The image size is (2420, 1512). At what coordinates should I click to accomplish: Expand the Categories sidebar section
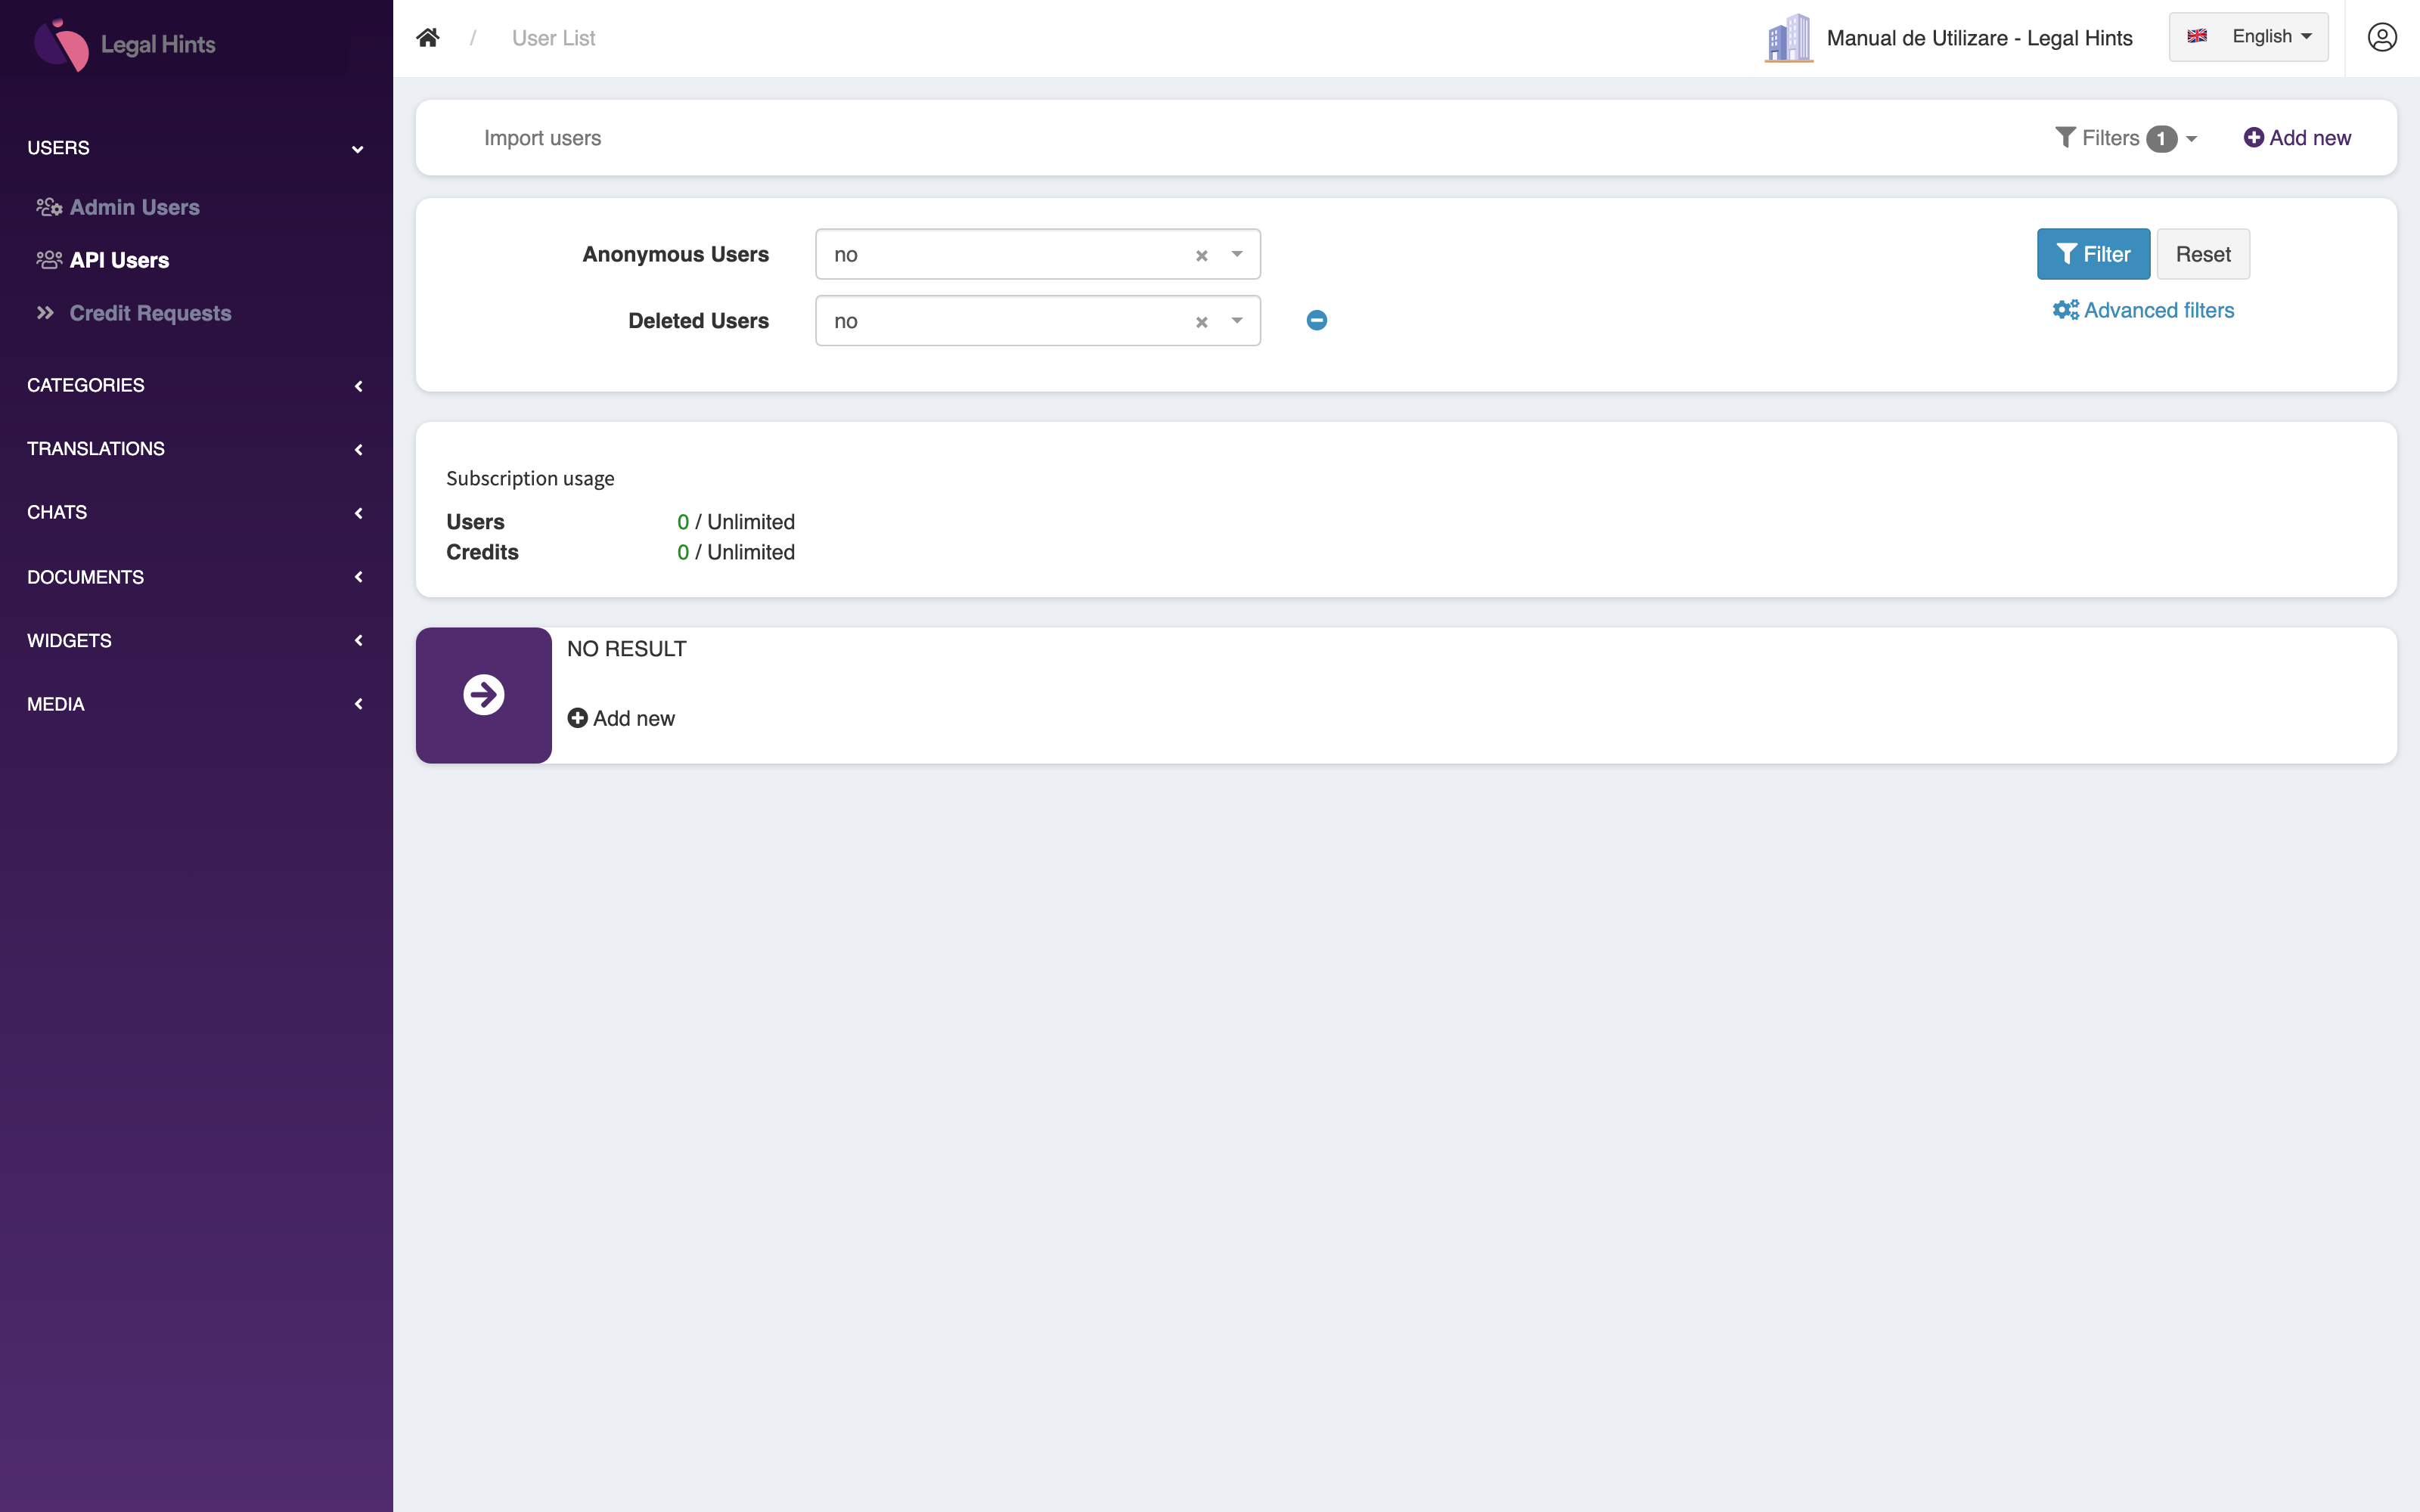pos(195,385)
